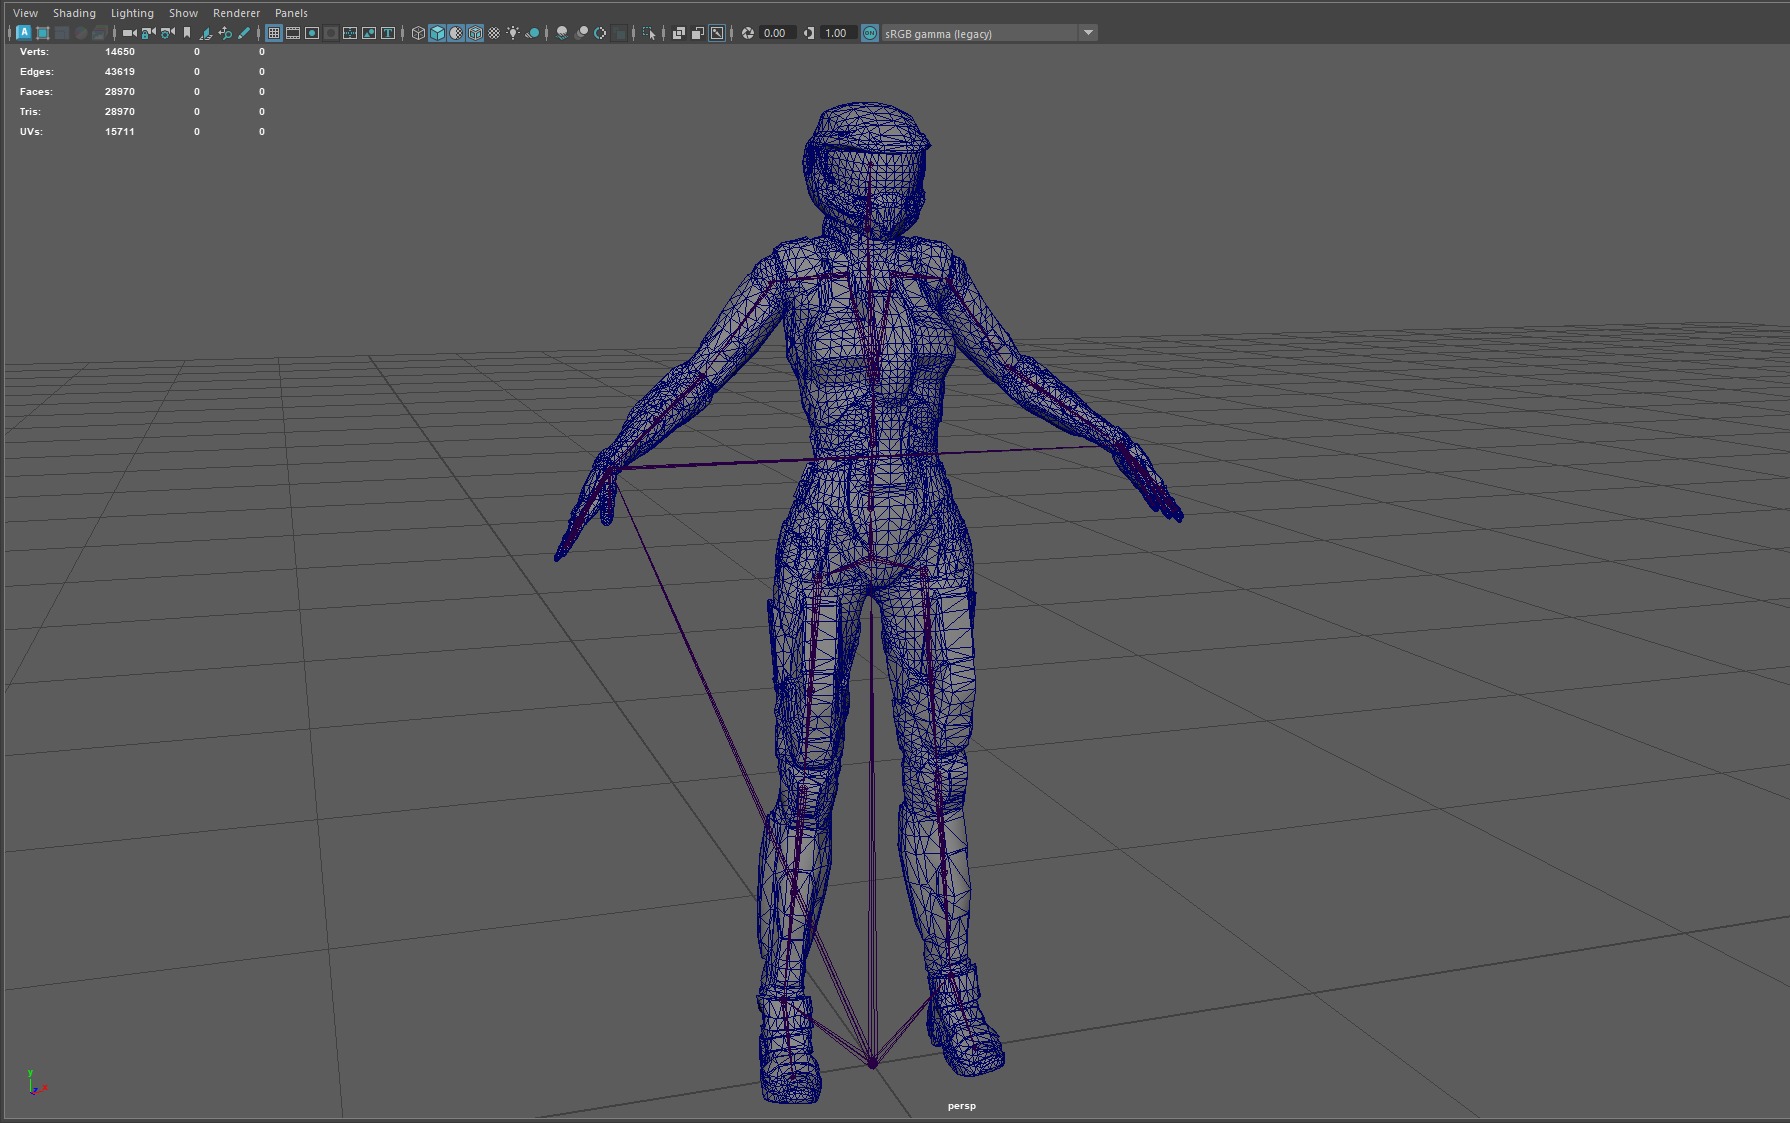Enable Textured display checker icon
1790x1123 pixels.
coord(494,33)
